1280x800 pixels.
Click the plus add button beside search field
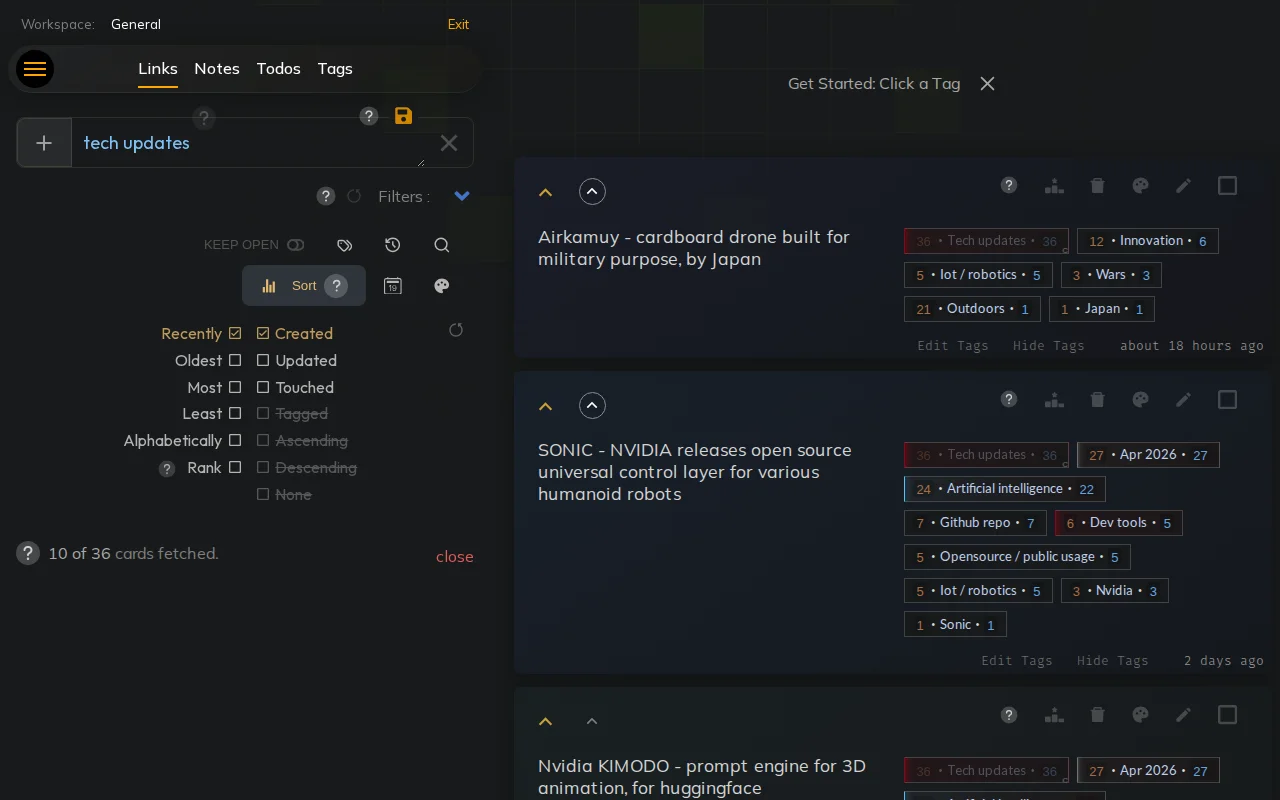[x=44, y=143]
